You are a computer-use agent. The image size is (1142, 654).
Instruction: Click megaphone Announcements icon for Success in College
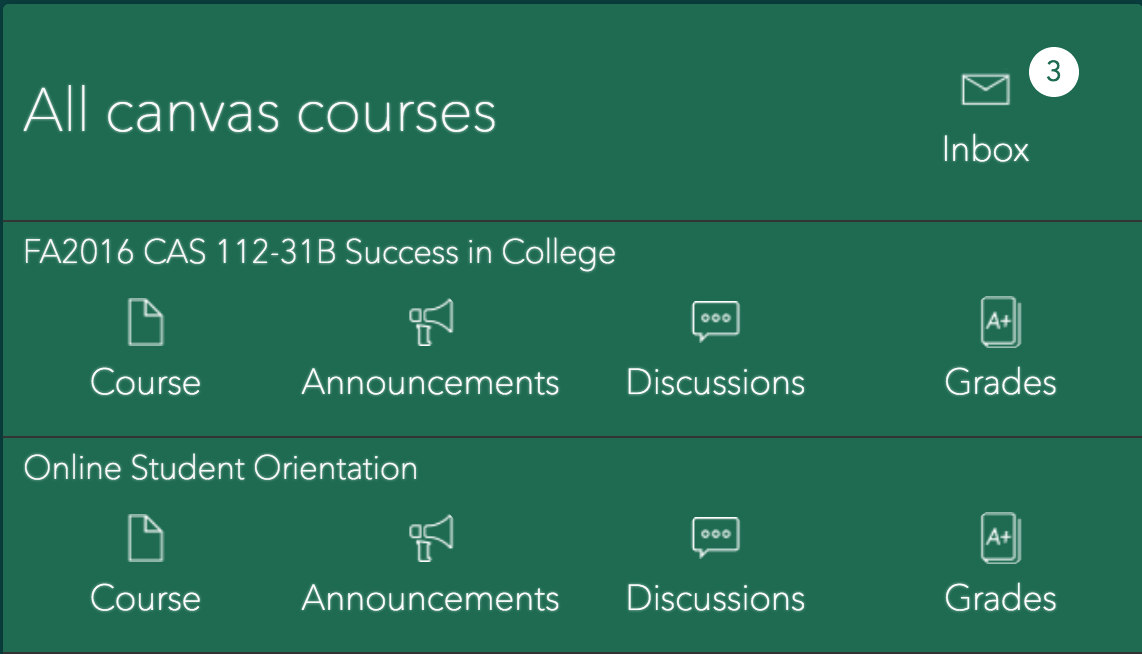click(431, 323)
